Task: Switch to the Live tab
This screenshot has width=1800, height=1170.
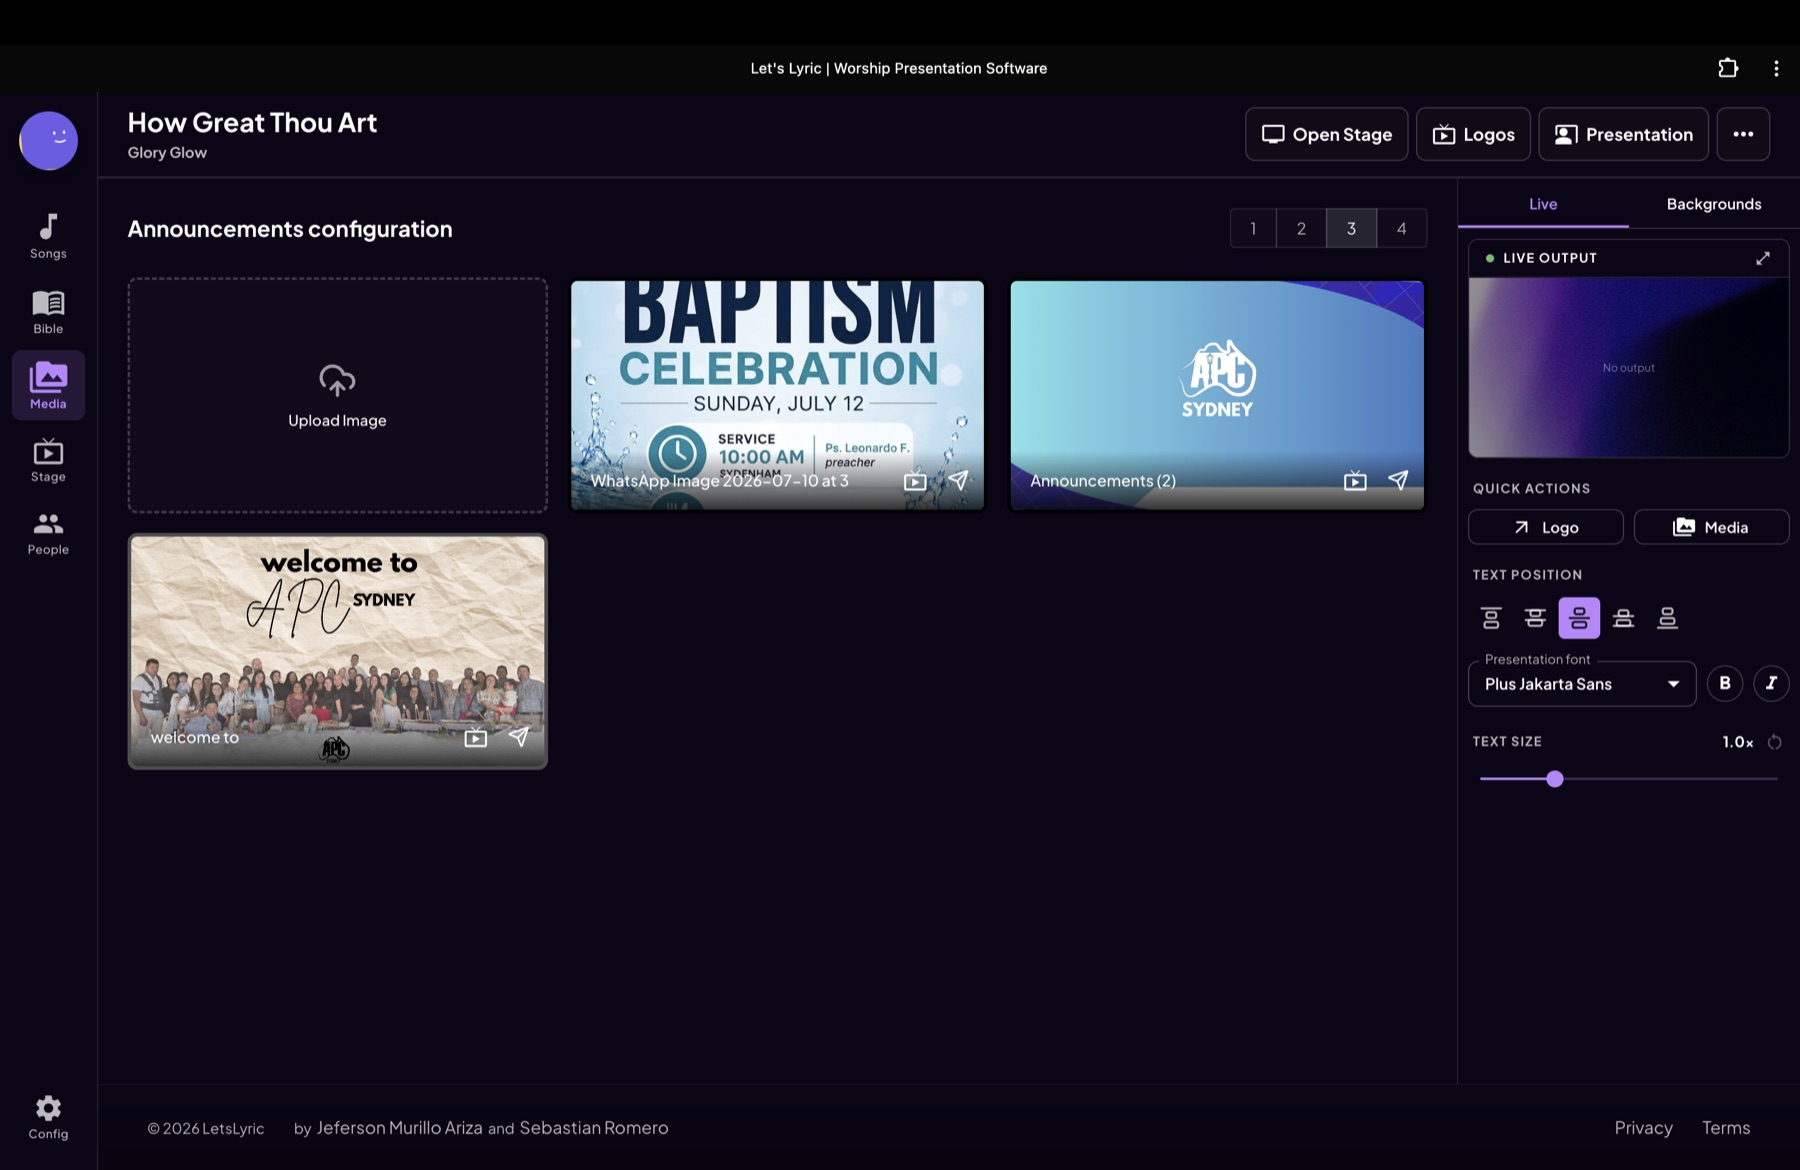Action: pyautogui.click(x=1543, y=204)
